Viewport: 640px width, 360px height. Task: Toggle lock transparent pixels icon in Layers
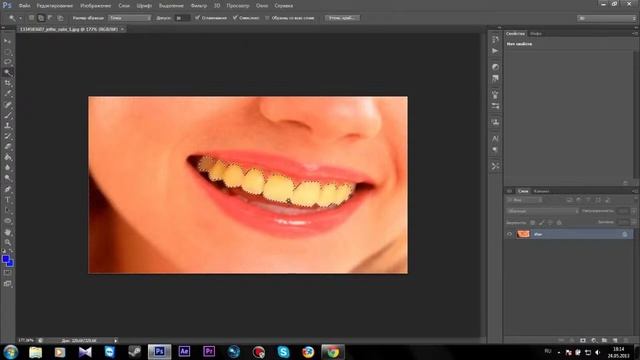533,222
